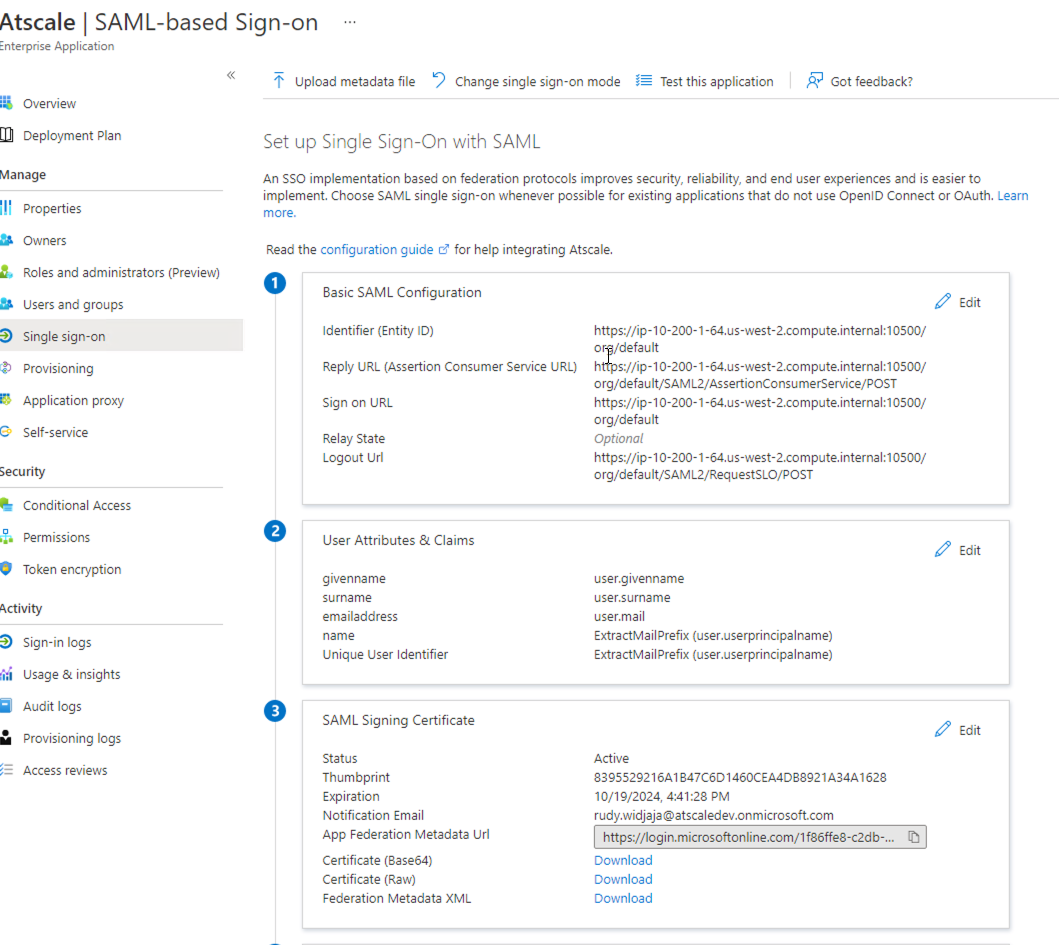The image size is (1059, 945).
Task: Select Users and groups
Action: click(73, 305)
